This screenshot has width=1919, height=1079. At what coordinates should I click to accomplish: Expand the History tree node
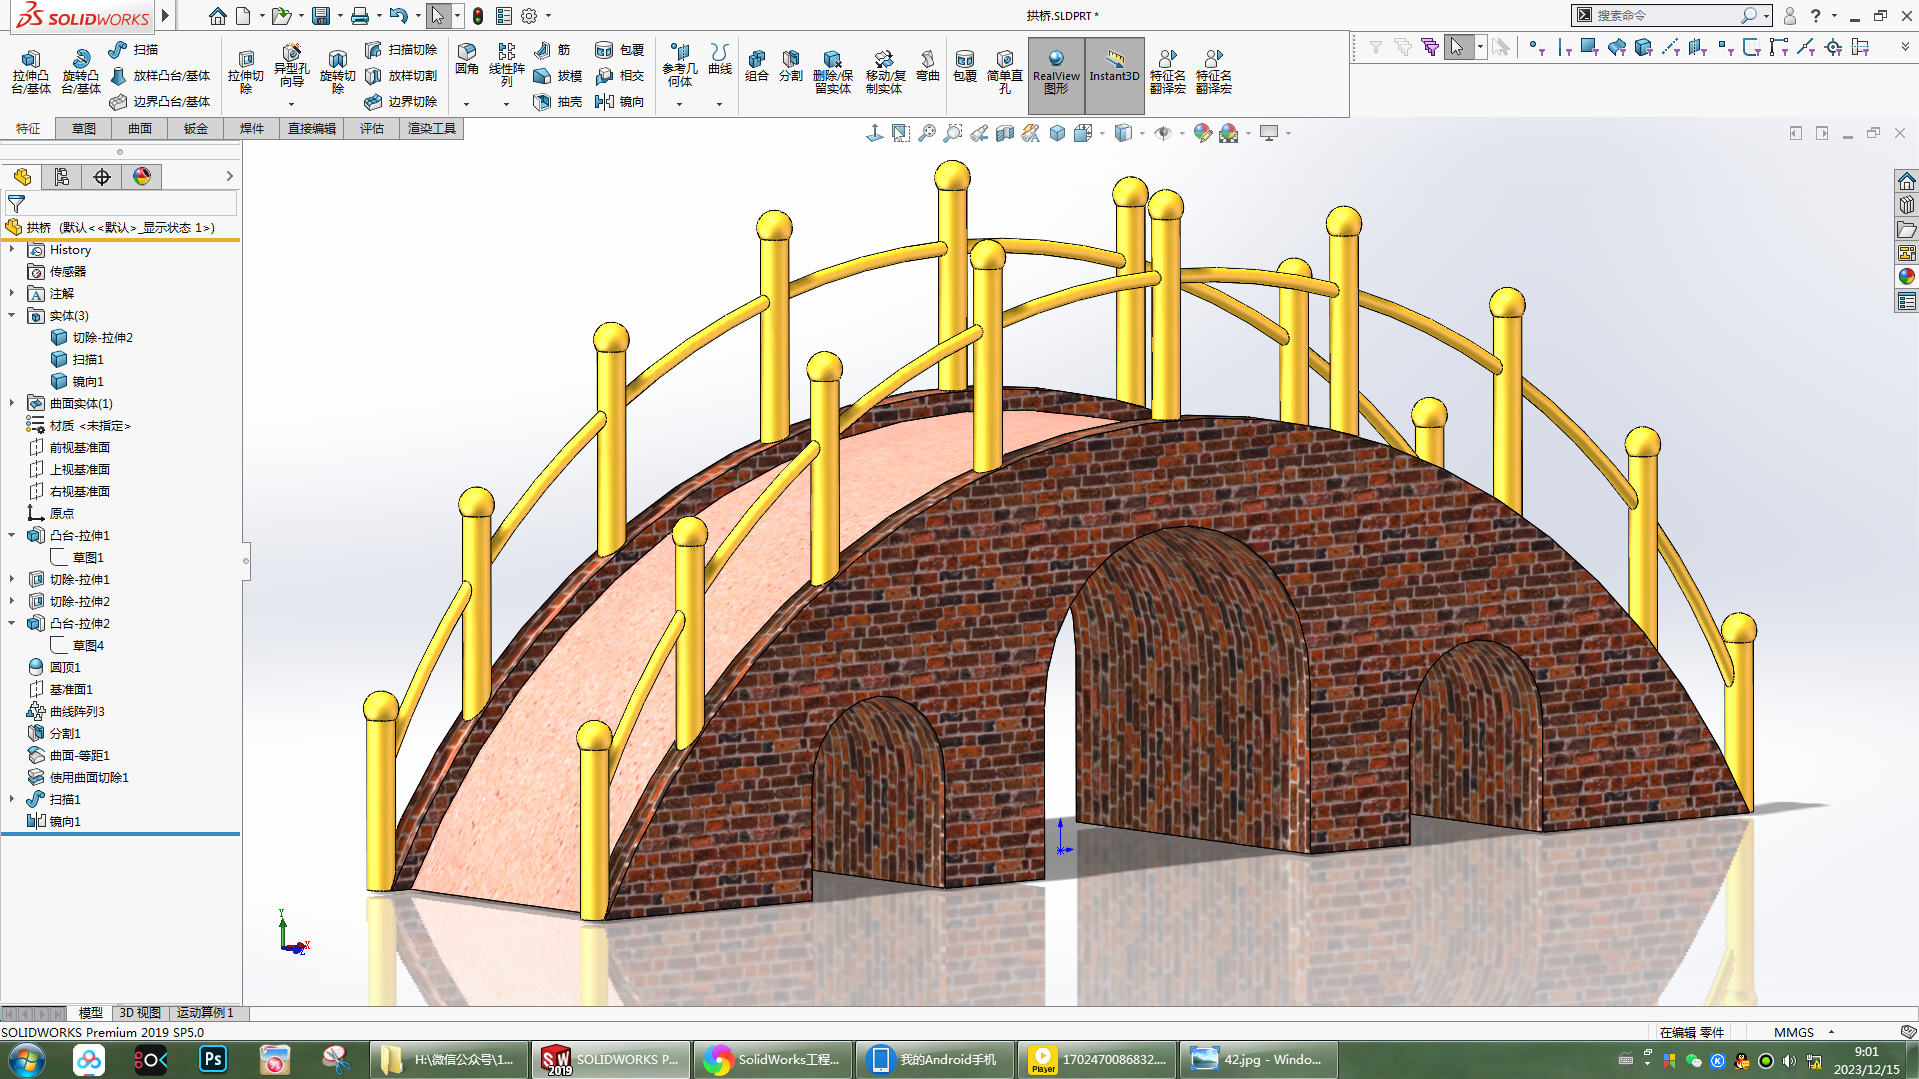[12, 250]
